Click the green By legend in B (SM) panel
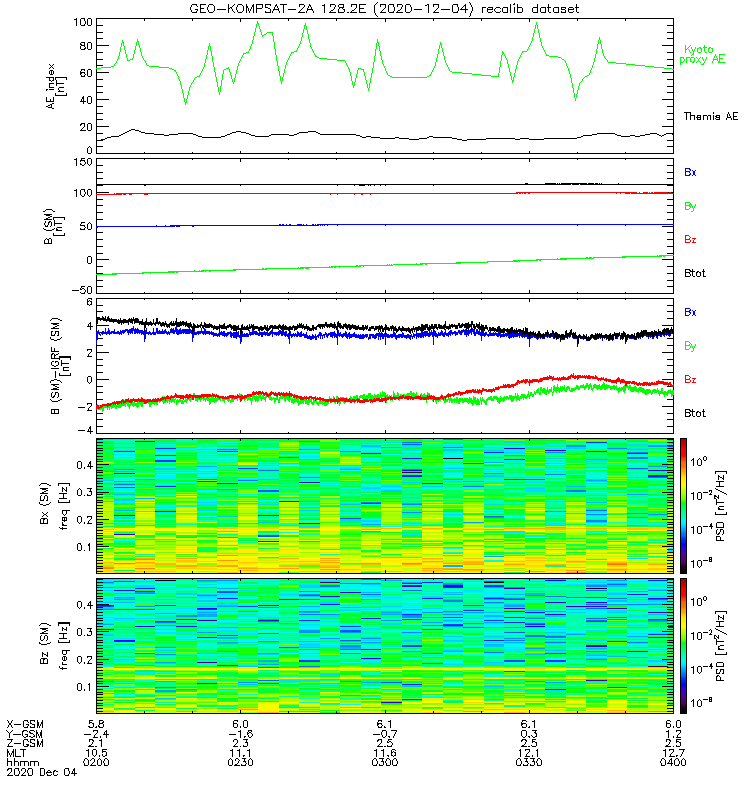Image resolution: width=750 pixels, height=800 pixels. 690,206
